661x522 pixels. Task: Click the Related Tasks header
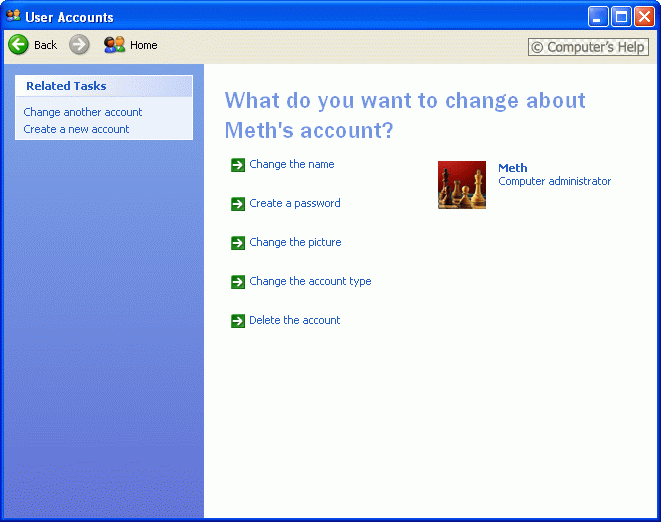104,86
